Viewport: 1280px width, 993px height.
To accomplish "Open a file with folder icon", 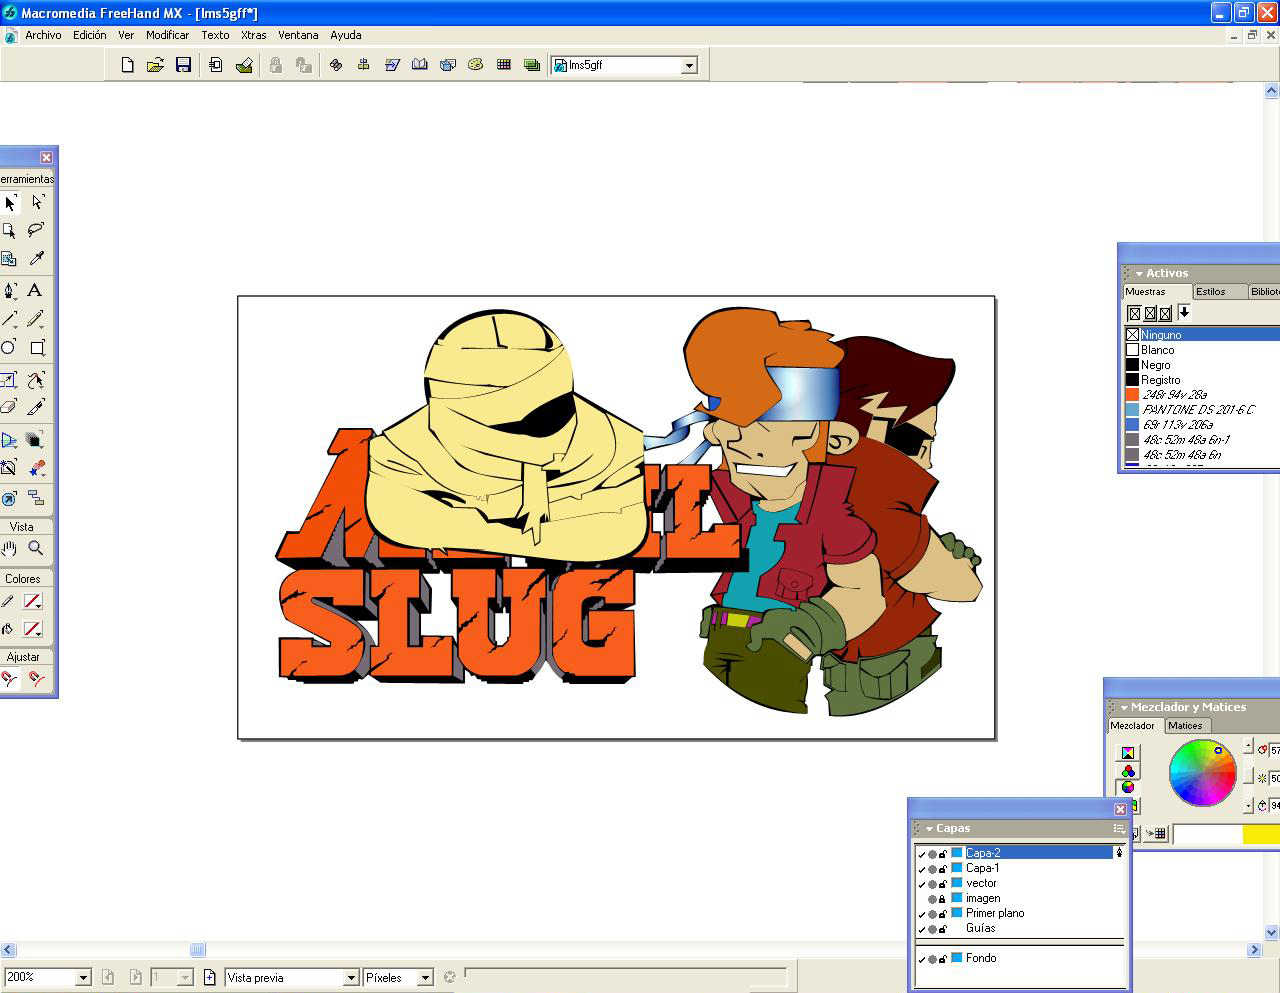I will [155, 65].
